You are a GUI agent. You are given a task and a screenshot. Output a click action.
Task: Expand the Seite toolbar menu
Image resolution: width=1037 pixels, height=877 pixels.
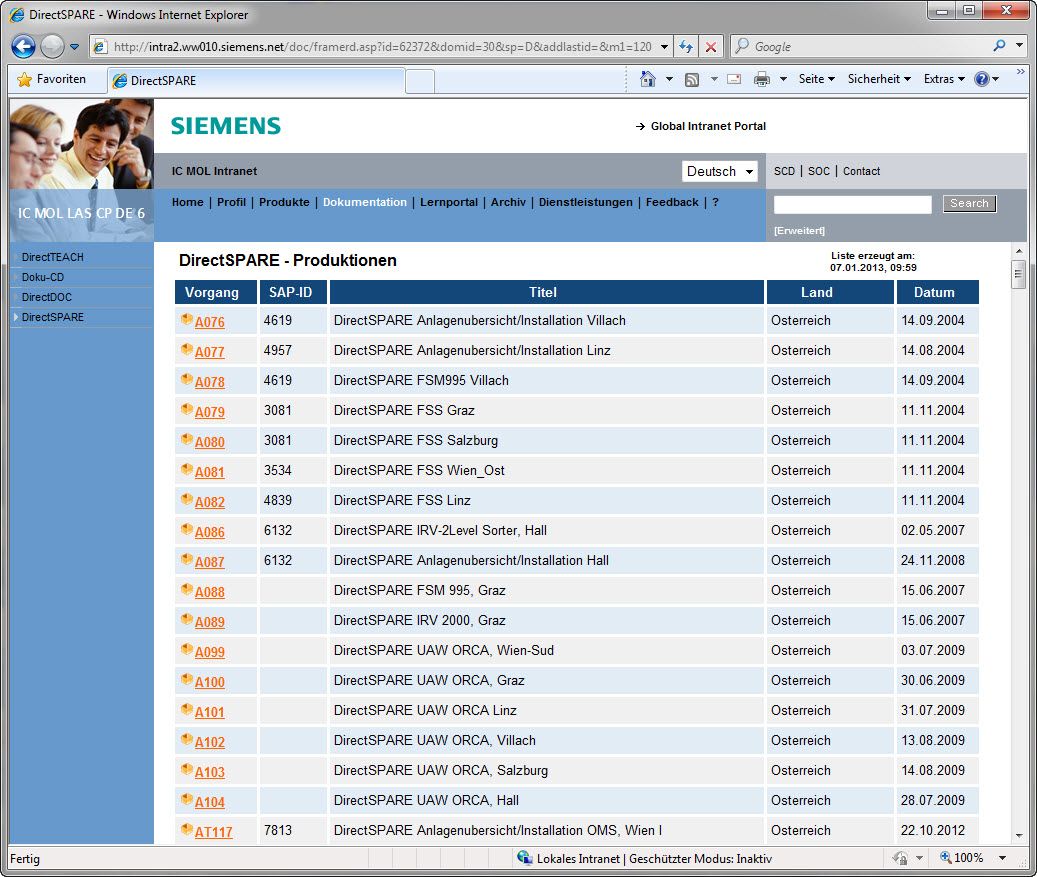(x=816, y=79)
